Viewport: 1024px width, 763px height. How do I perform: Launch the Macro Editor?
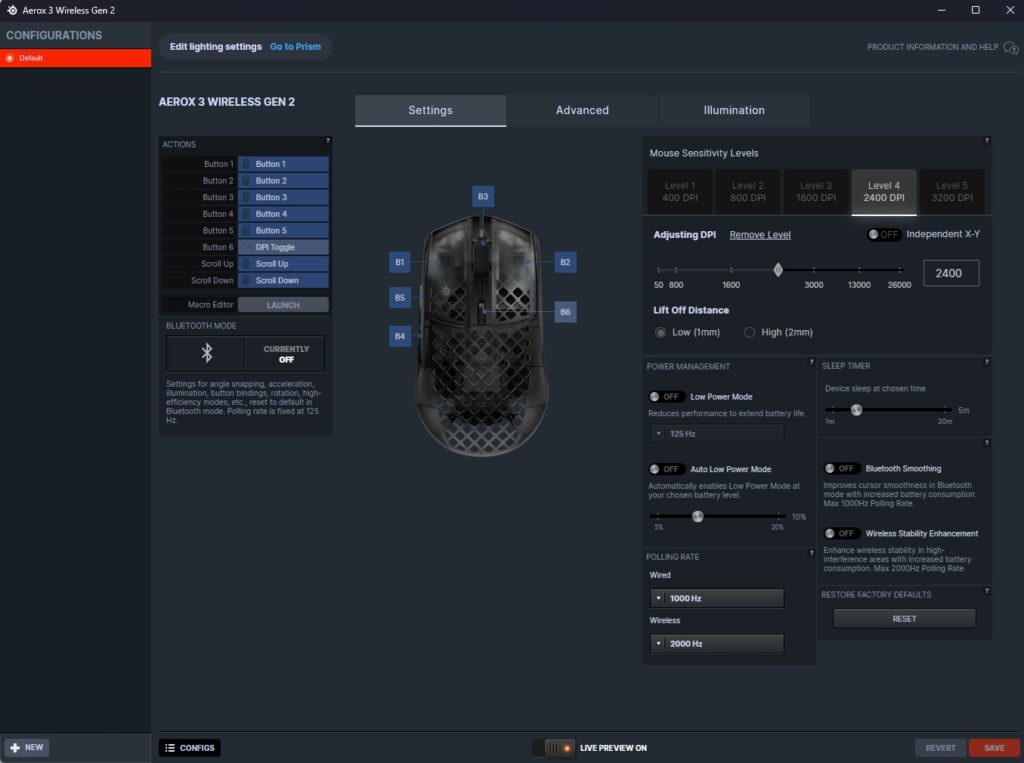tap(283, 305)
